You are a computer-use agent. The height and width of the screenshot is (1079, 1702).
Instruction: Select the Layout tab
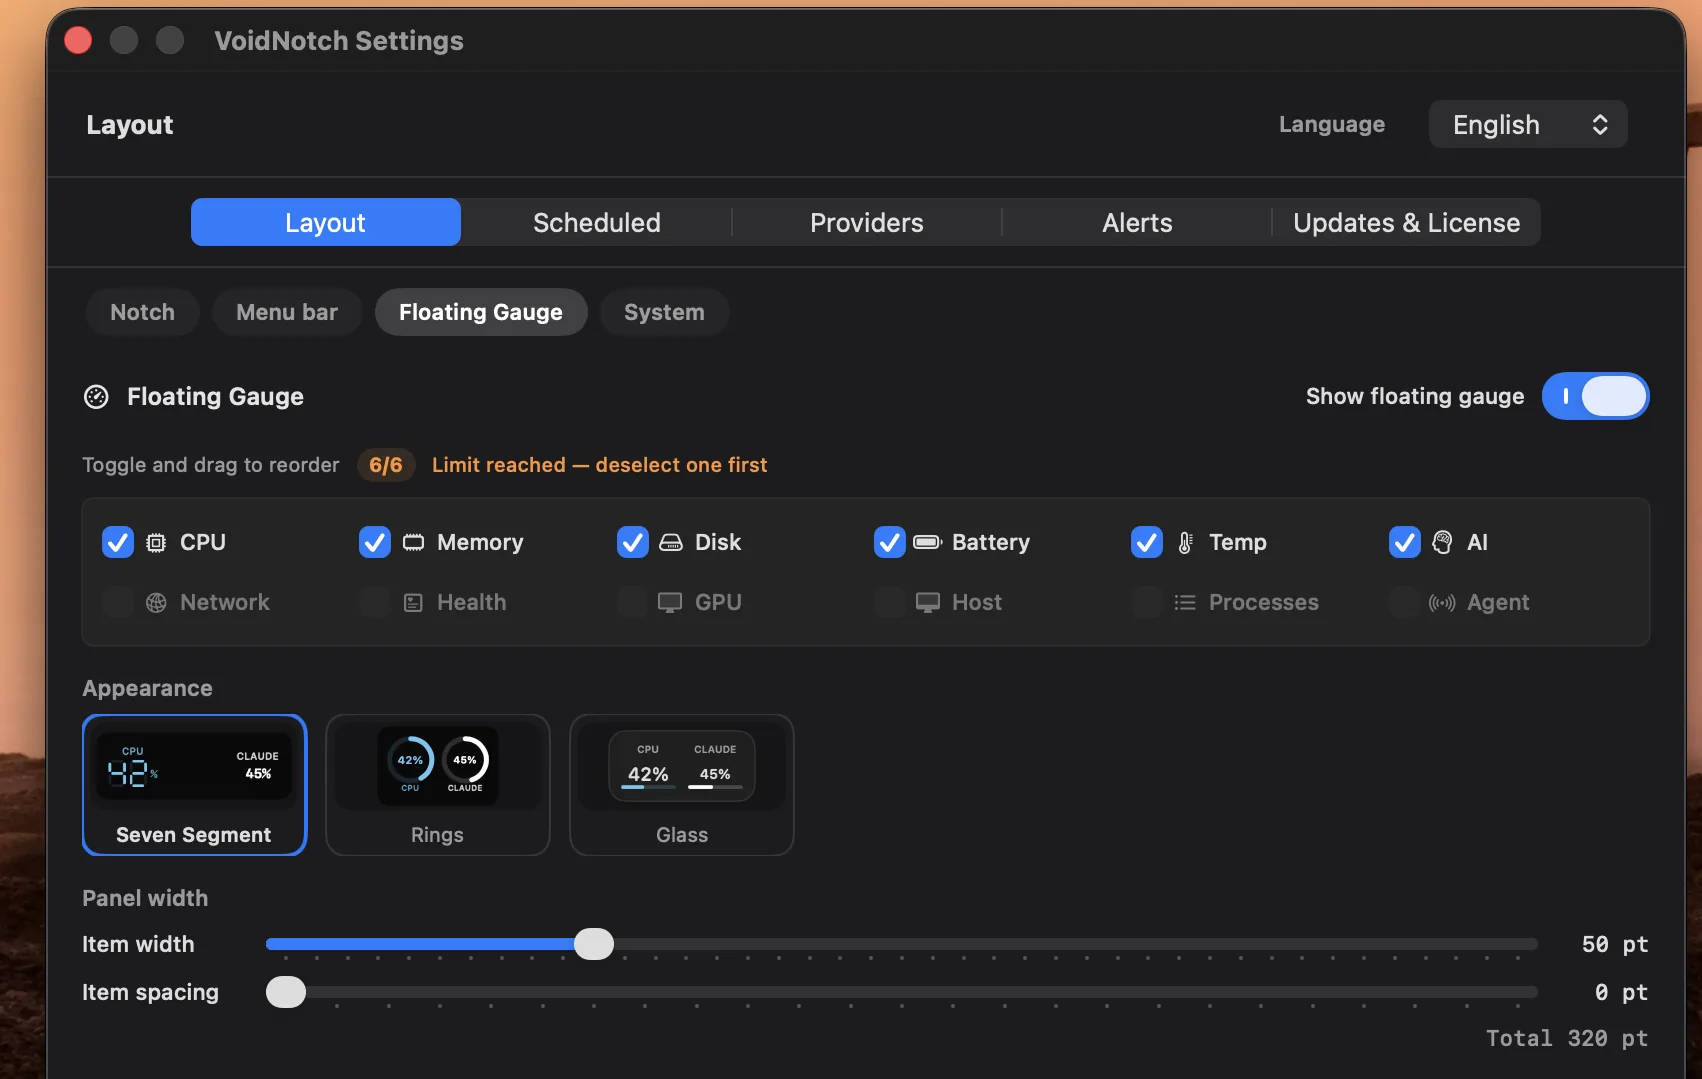click(x=326, y=222)
